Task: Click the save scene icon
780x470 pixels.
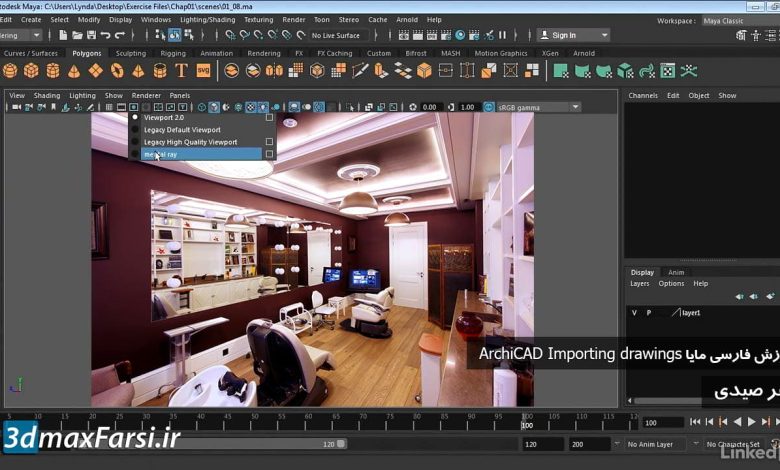Action: pos(92,35)
